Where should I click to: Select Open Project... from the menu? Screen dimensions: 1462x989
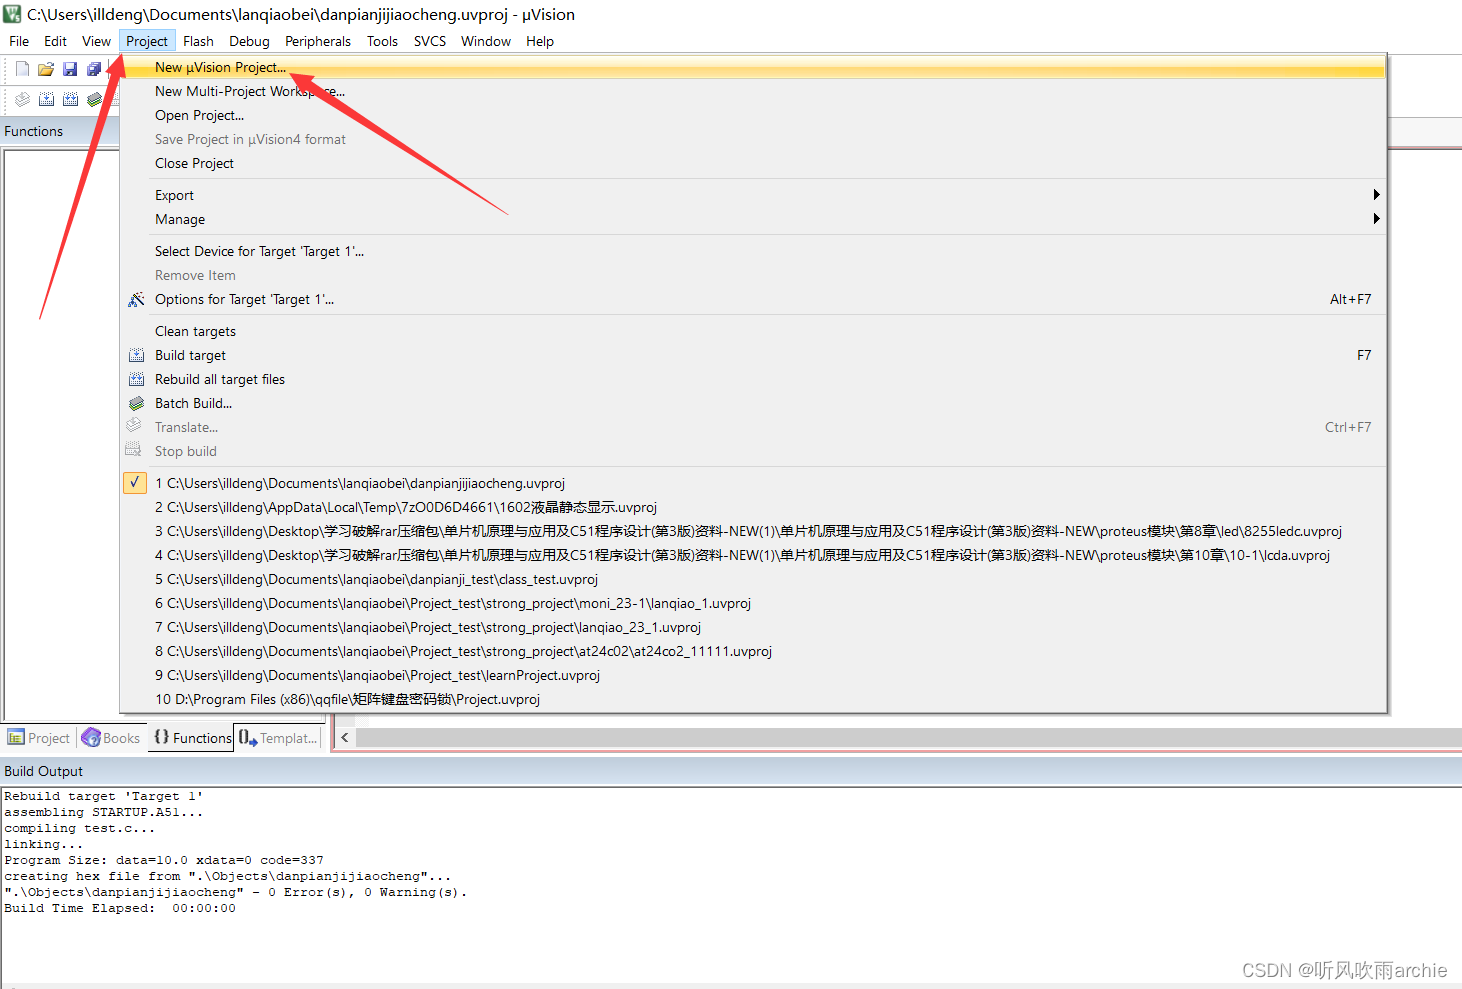click(x=753, y=115)
